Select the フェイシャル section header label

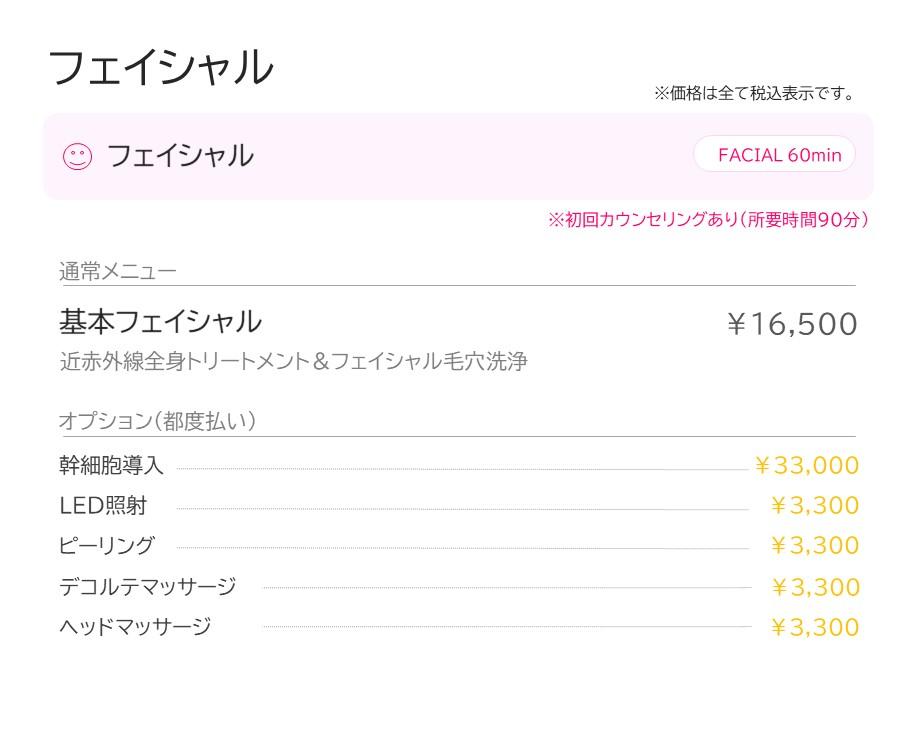(x=179, y=156)
